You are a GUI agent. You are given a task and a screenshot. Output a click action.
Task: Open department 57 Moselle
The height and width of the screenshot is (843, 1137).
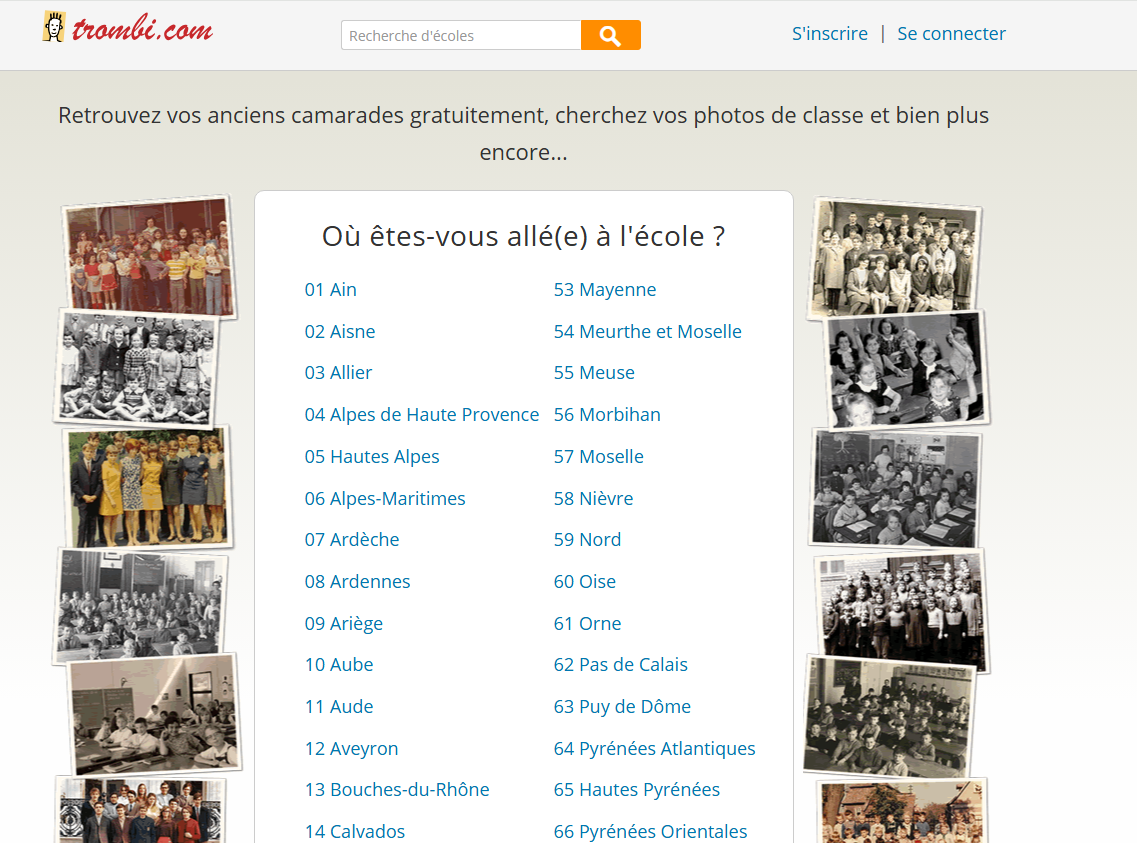click(598, 457)
